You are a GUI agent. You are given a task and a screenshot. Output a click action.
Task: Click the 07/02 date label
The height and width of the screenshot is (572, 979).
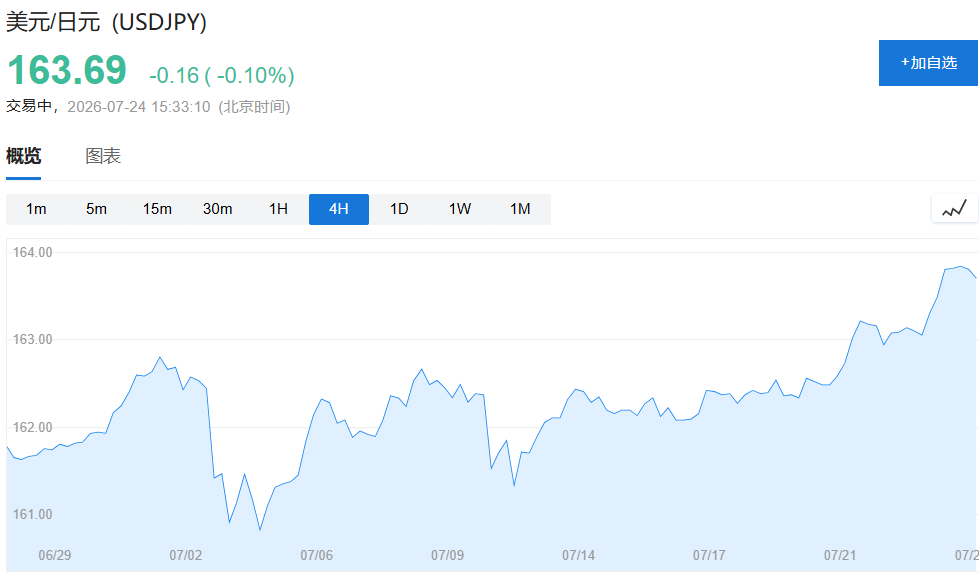pos(186,555)
